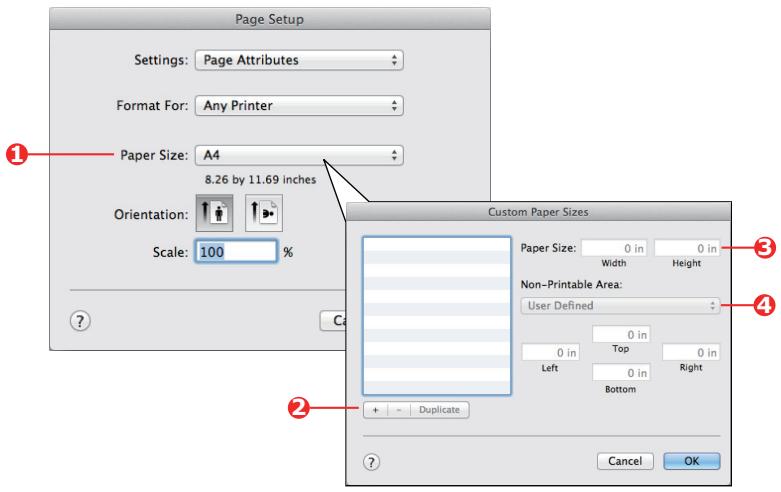Click the '8.26 by 11.69 inches' text
Viewport: 781px width, 492px height.
point(260,180)
